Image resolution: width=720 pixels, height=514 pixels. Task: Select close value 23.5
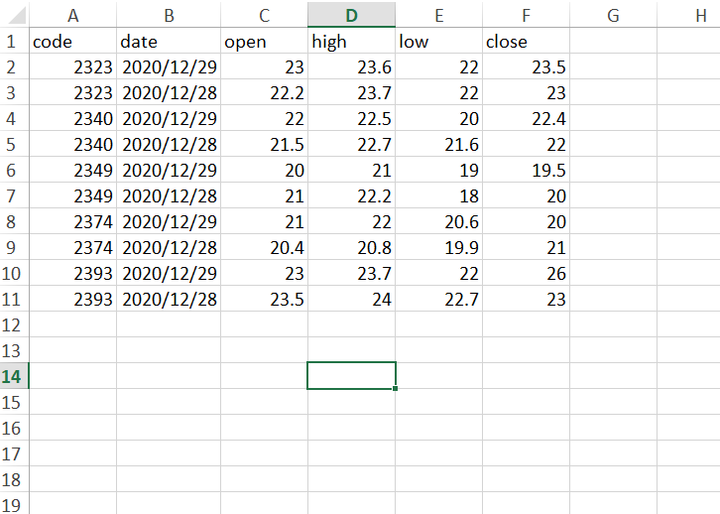tap(526, 67)
